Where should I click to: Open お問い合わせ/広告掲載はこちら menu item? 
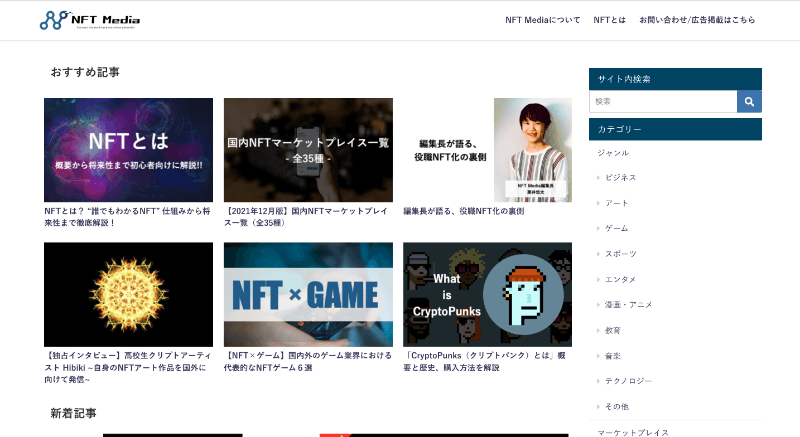[x=697, y=20]
